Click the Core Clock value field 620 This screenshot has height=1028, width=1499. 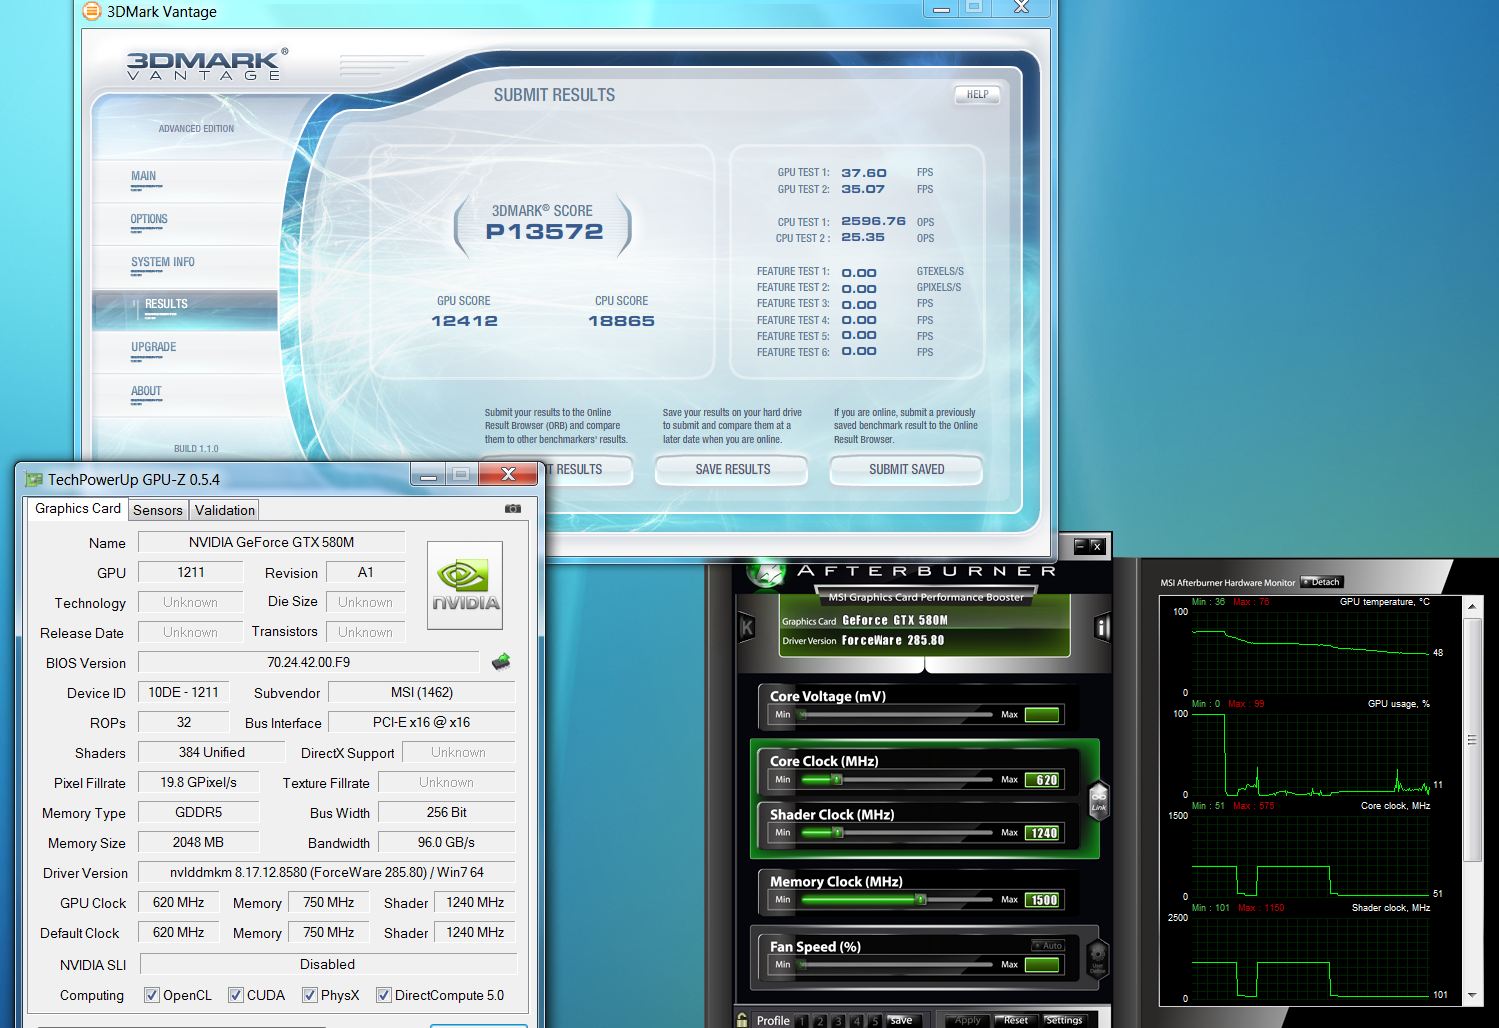click(x=1042, y=780)
